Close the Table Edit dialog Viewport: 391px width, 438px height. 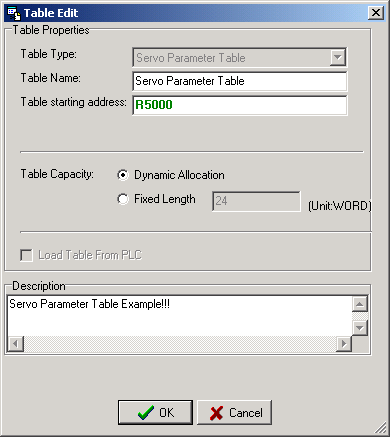tap(376, 13)
